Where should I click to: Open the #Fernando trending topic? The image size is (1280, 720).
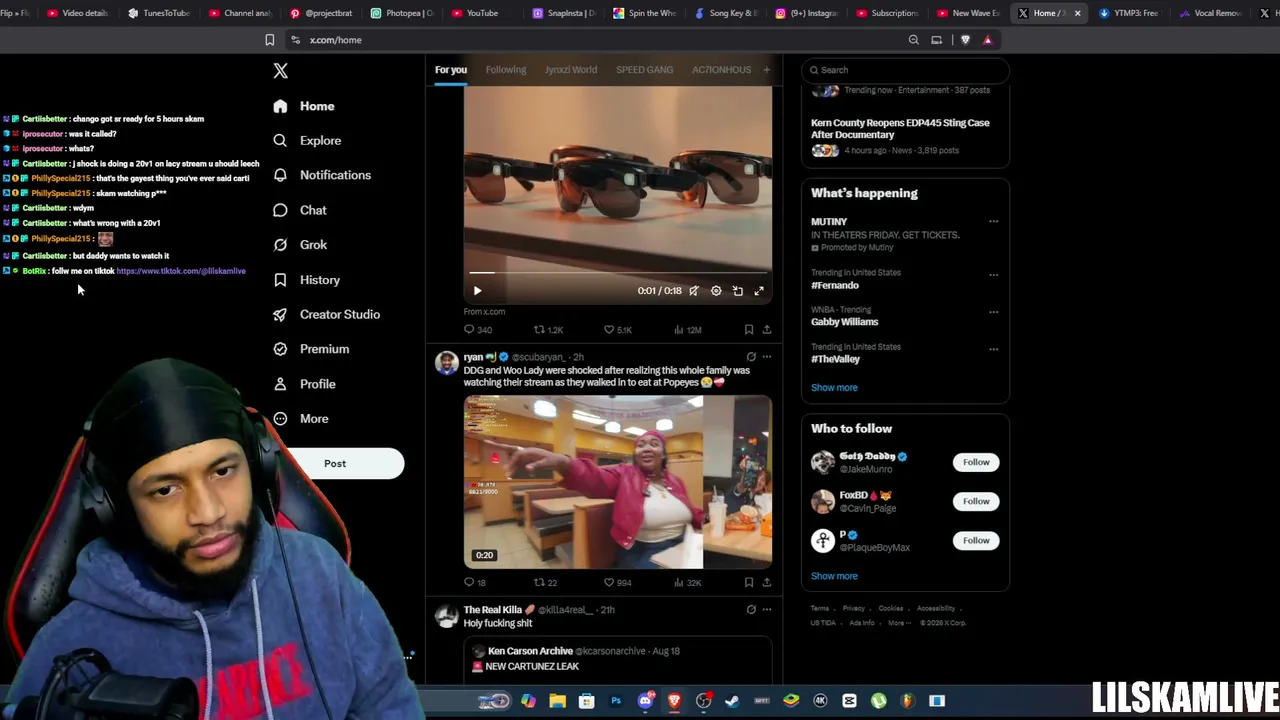pos(835,286)
